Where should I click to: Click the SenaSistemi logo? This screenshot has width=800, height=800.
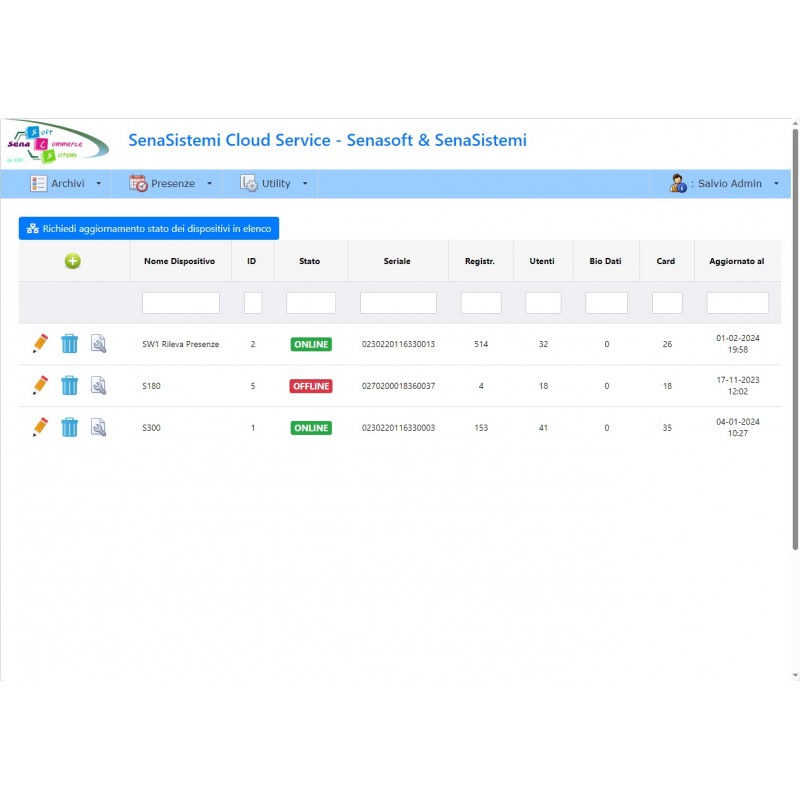(x=57, y=142)
